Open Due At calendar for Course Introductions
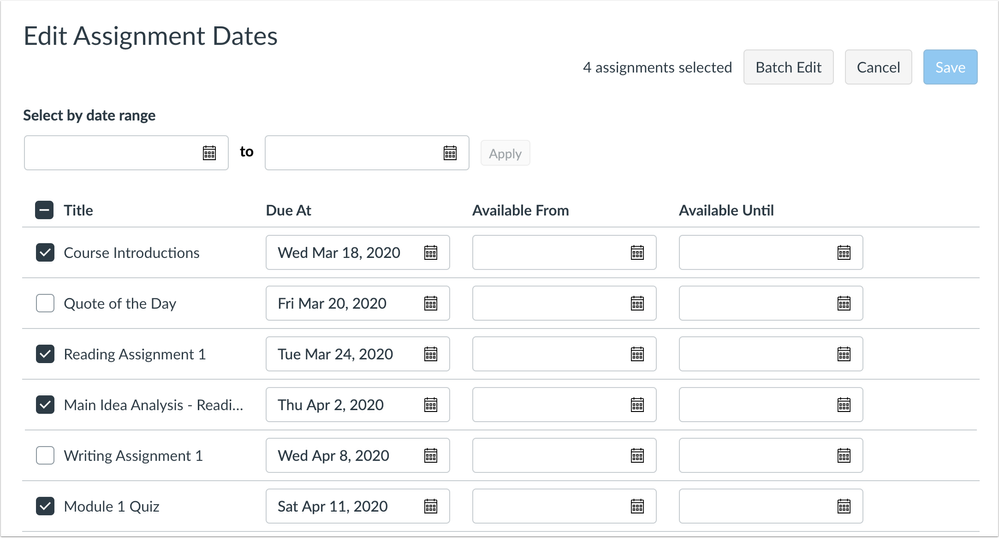999x538 pixels. coord(431,252)
